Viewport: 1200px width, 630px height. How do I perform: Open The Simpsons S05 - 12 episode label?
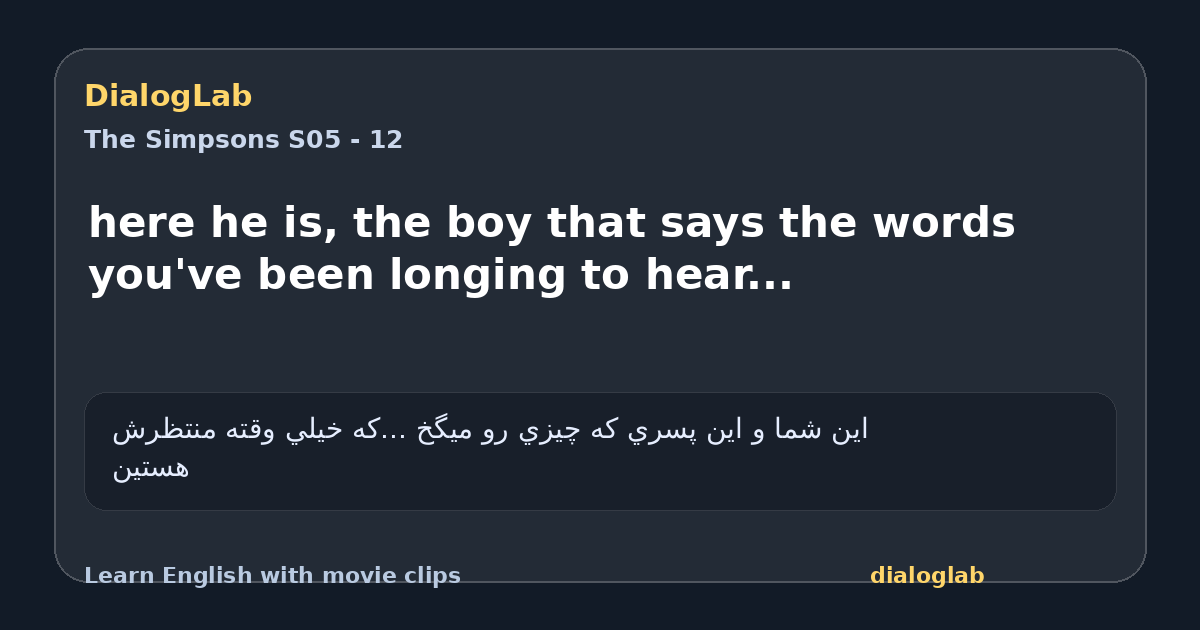pos(243,140)
